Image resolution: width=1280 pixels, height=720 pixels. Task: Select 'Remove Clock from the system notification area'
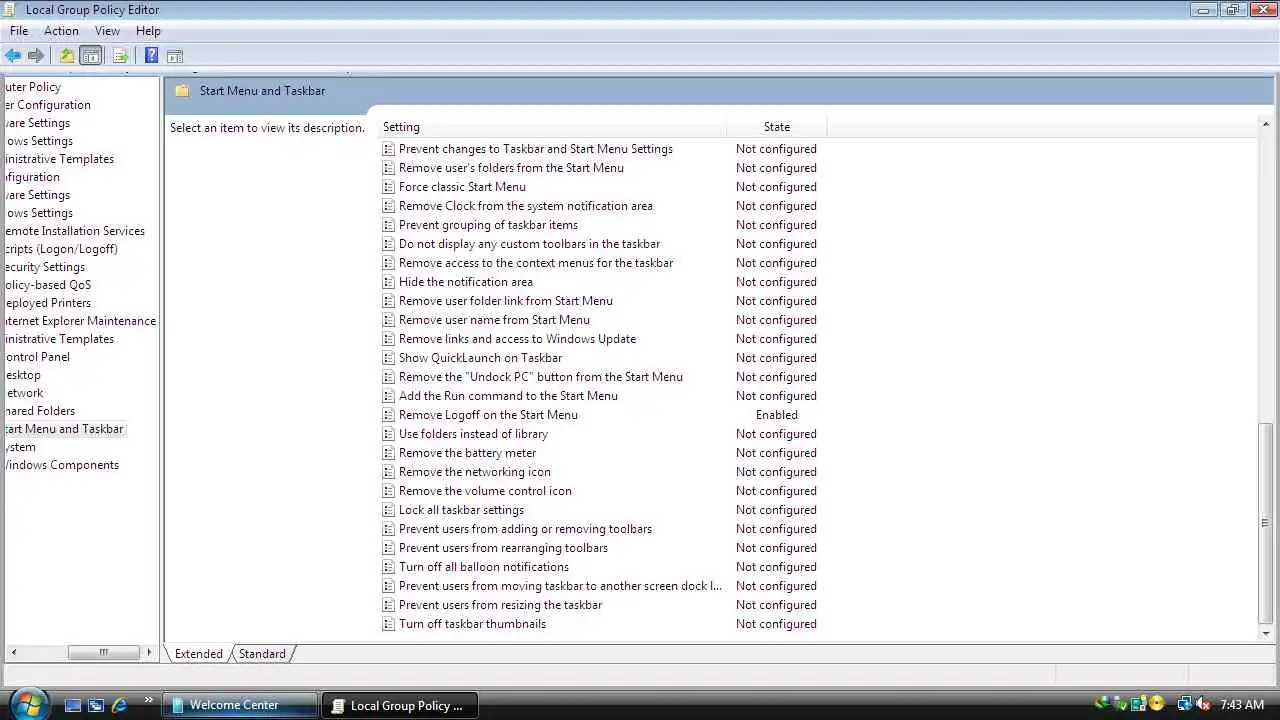(x=526, y=206)
